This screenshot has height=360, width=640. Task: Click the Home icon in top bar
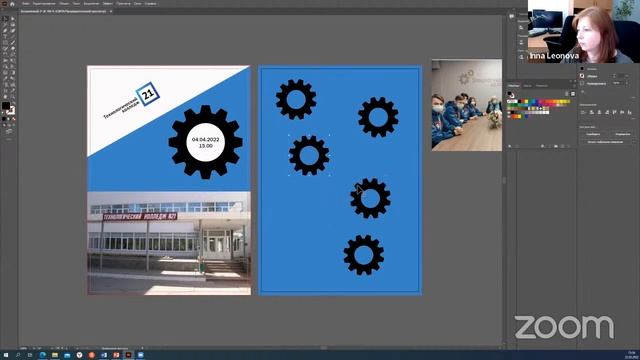click(x=12, y=3)
